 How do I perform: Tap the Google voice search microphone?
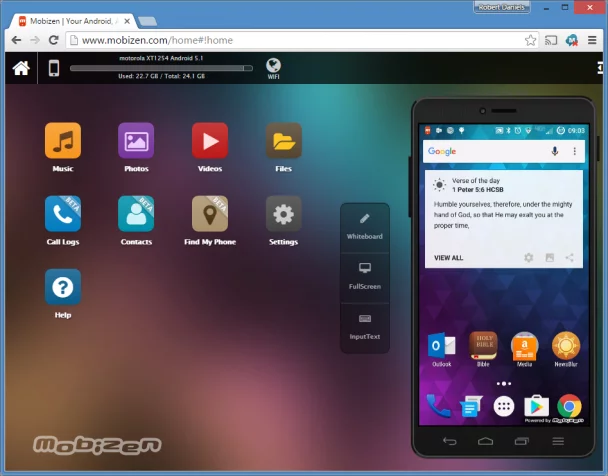tap(555, 151)
